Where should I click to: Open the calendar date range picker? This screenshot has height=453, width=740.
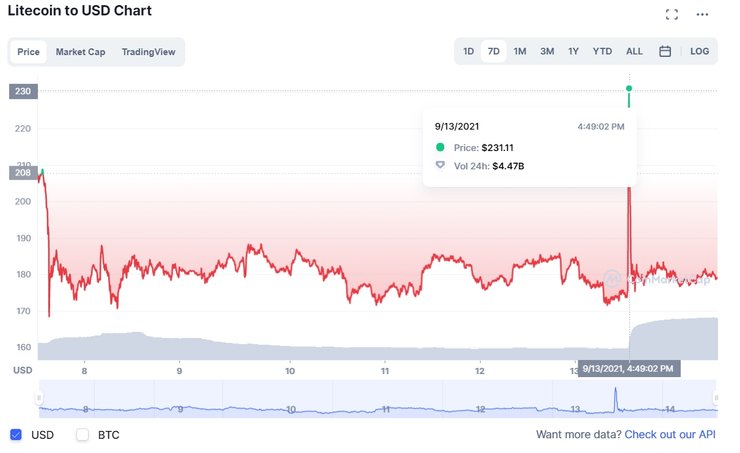pyautogui.click(x=665, y=51)
